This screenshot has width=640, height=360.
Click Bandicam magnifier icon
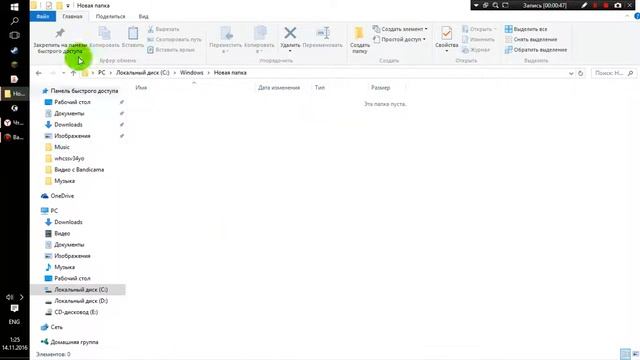point(496,5)
